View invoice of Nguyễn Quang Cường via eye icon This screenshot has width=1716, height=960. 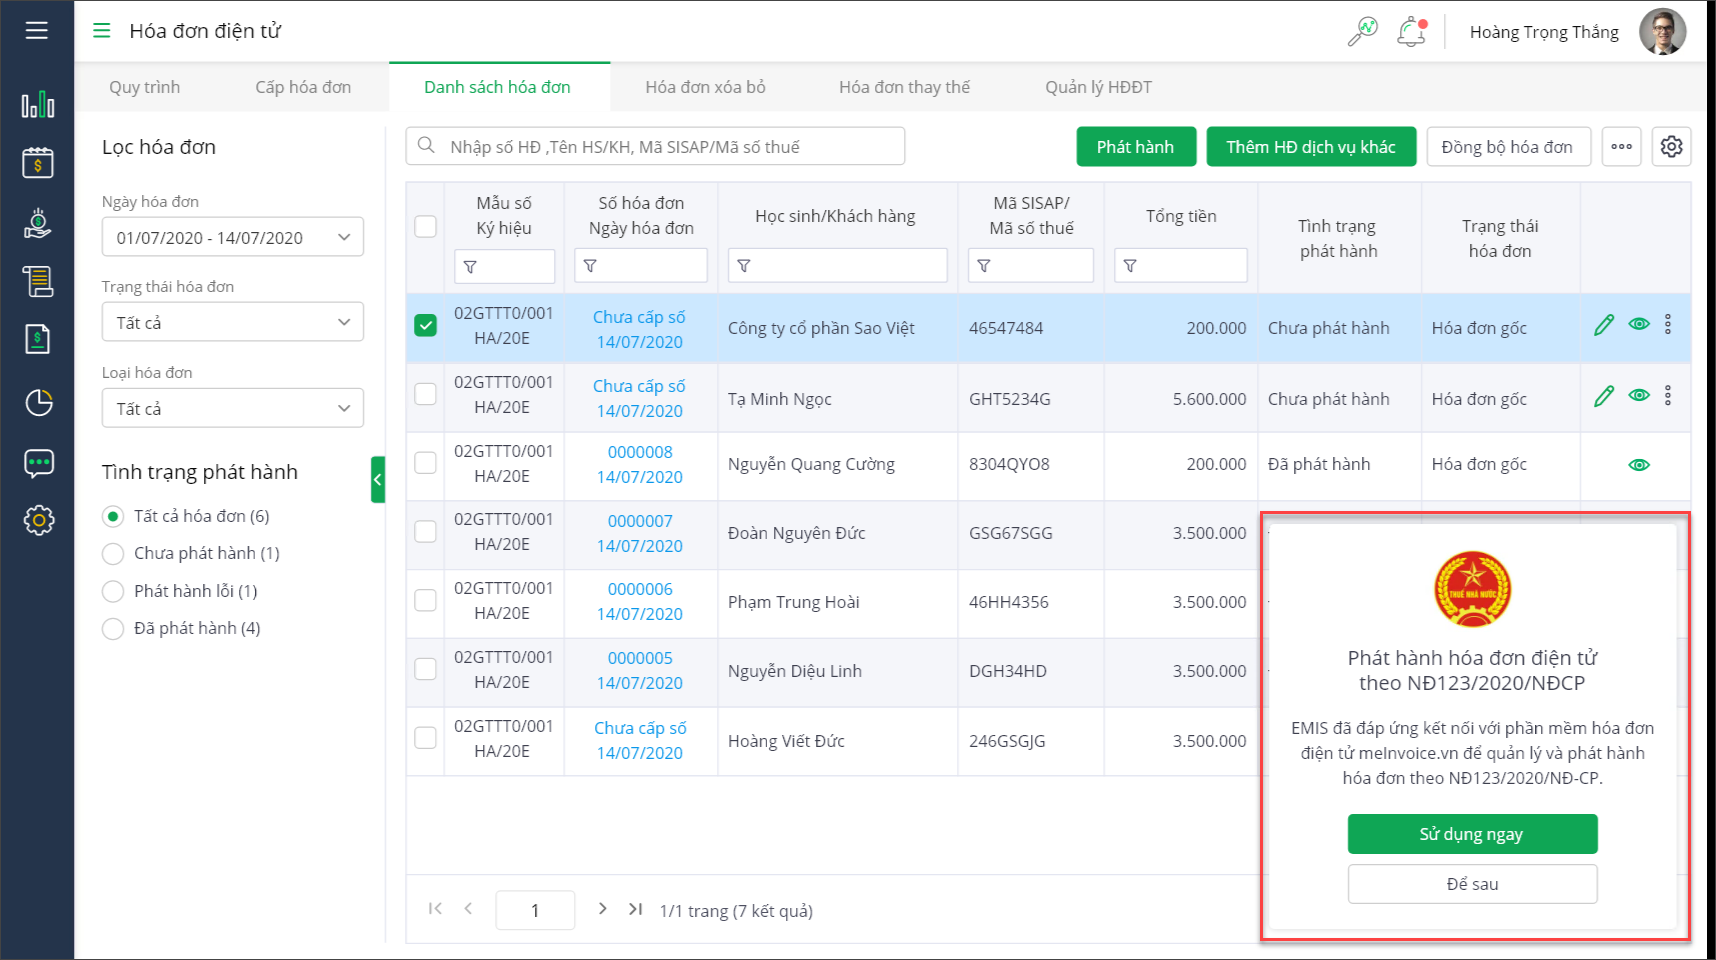1638,465
